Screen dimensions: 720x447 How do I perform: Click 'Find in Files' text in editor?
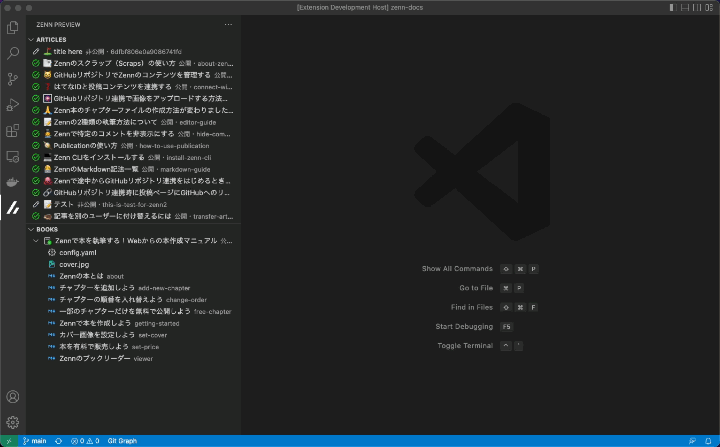click(472, 307)
